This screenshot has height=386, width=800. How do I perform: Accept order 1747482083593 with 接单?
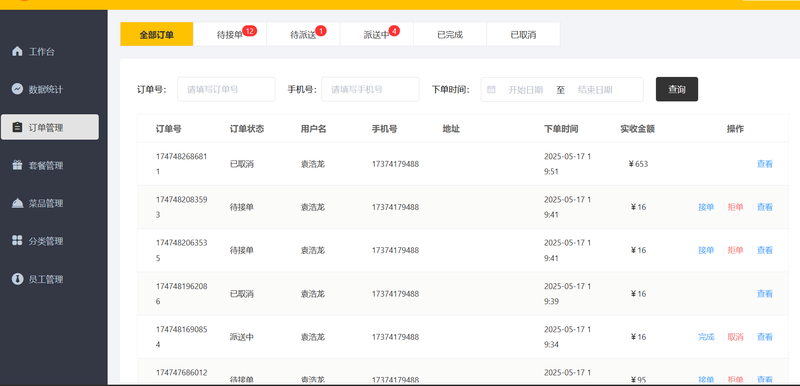(x=706, y=207)
